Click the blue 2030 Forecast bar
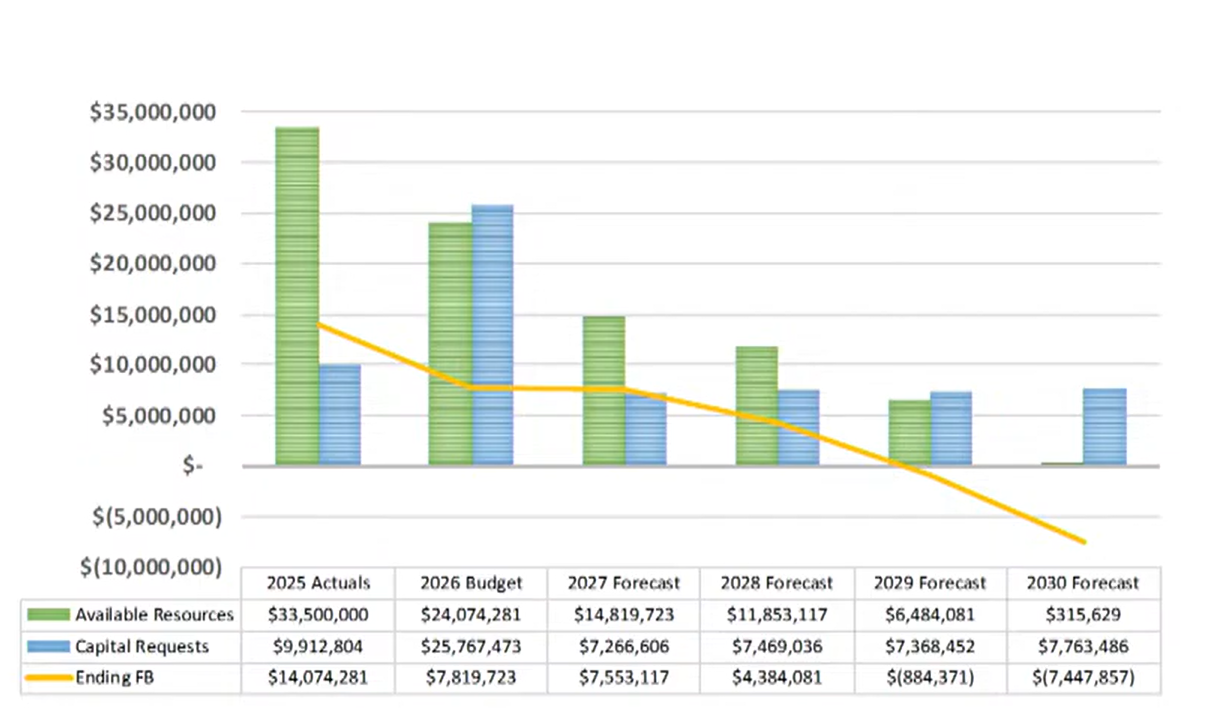This screenshot has height=715, width=1207. click(1105, 427)
